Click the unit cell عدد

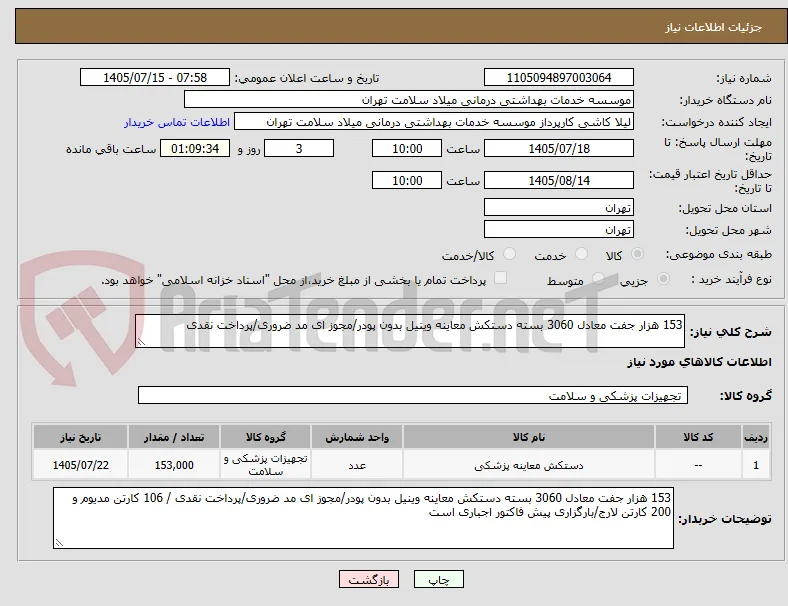click(357, 465)
